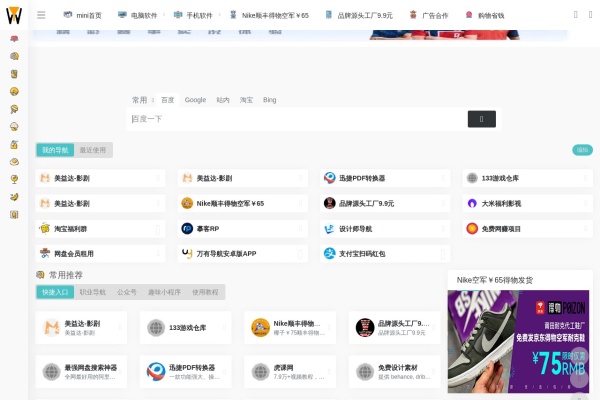The width and height of the screenshot is (600, 400).
Task: Select the Bing search tab
Action: [269, 100]
